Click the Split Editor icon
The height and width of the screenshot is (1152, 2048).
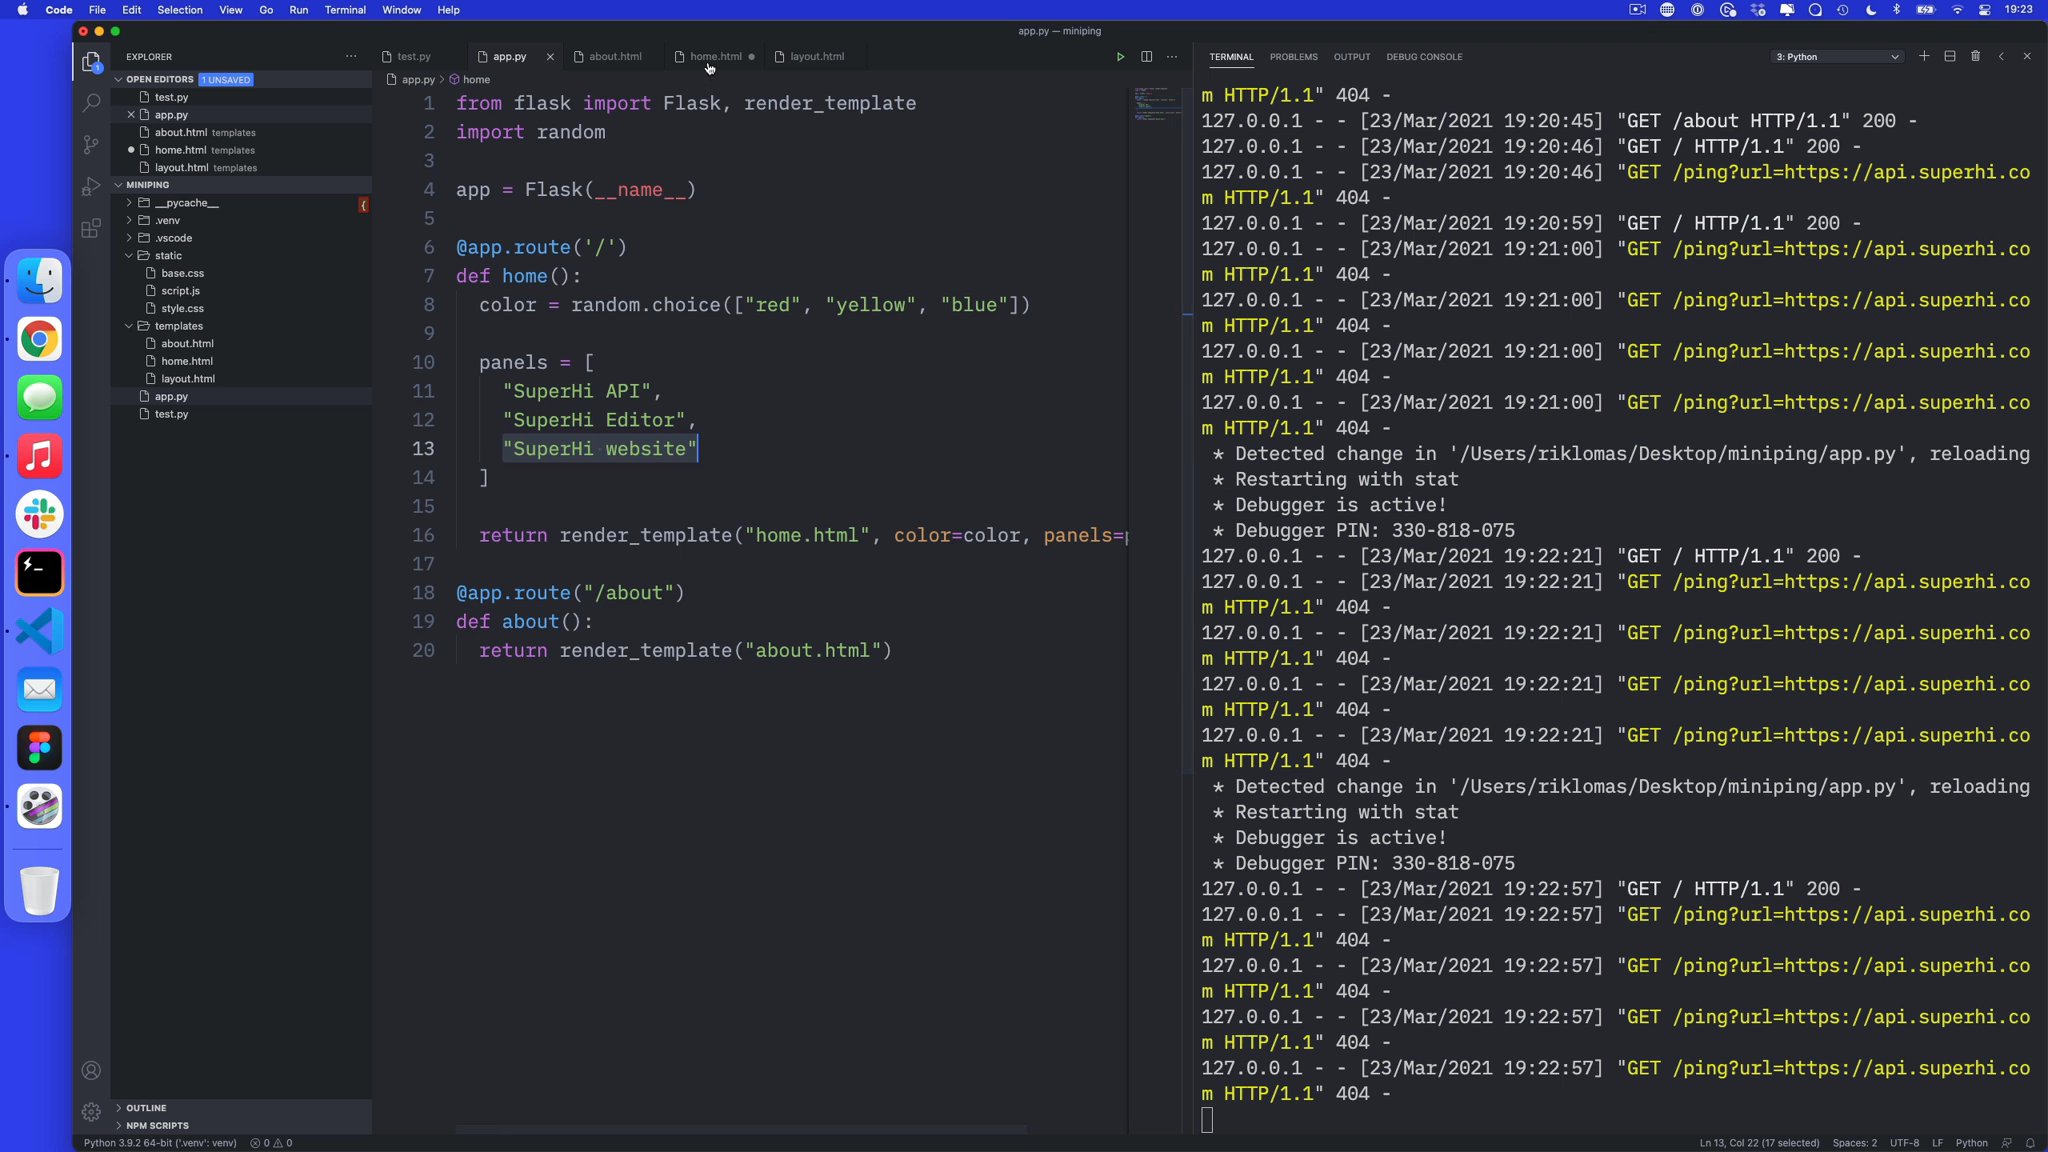pos(1146,57)
